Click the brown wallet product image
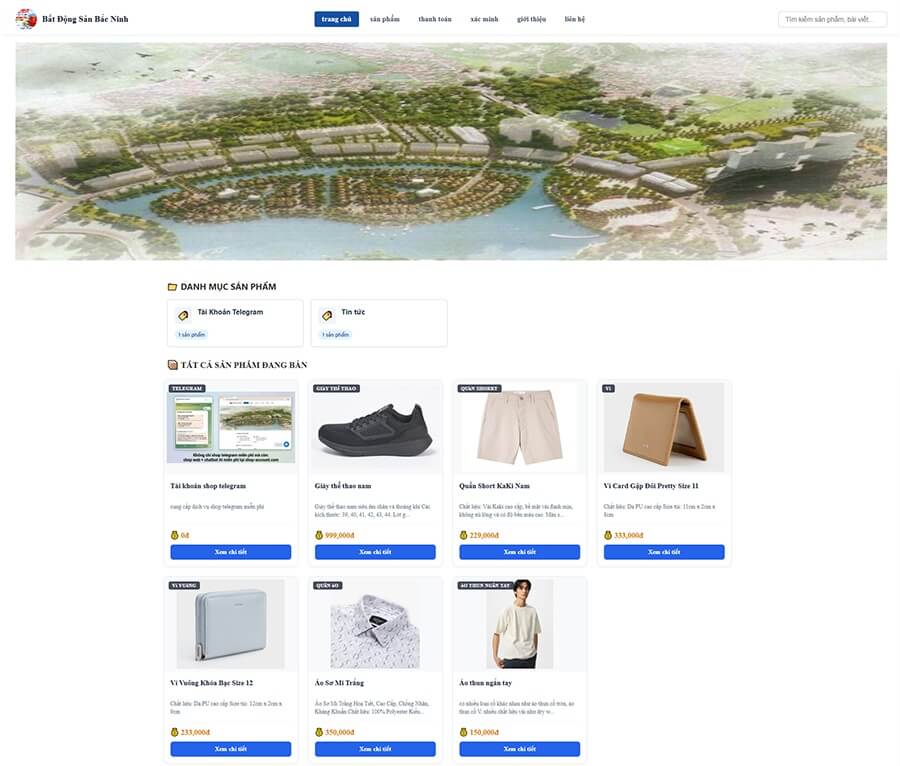The image size is (900, 766). click(664, 427)
